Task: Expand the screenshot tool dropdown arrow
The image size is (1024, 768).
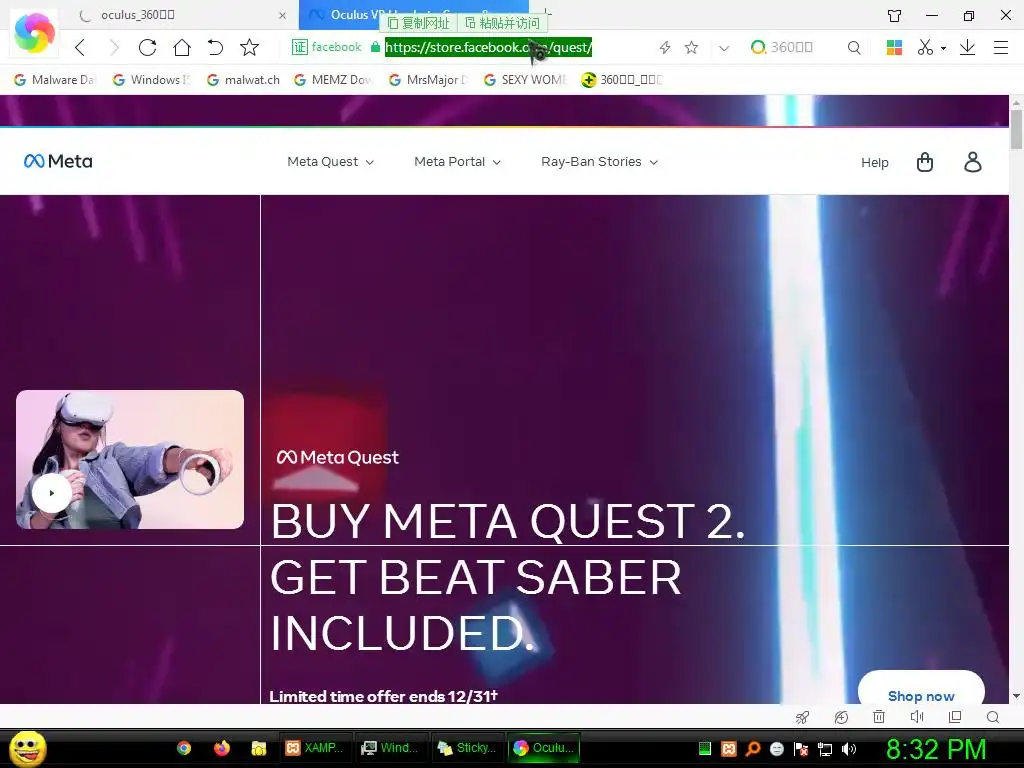Action: [x=943, y=48]
